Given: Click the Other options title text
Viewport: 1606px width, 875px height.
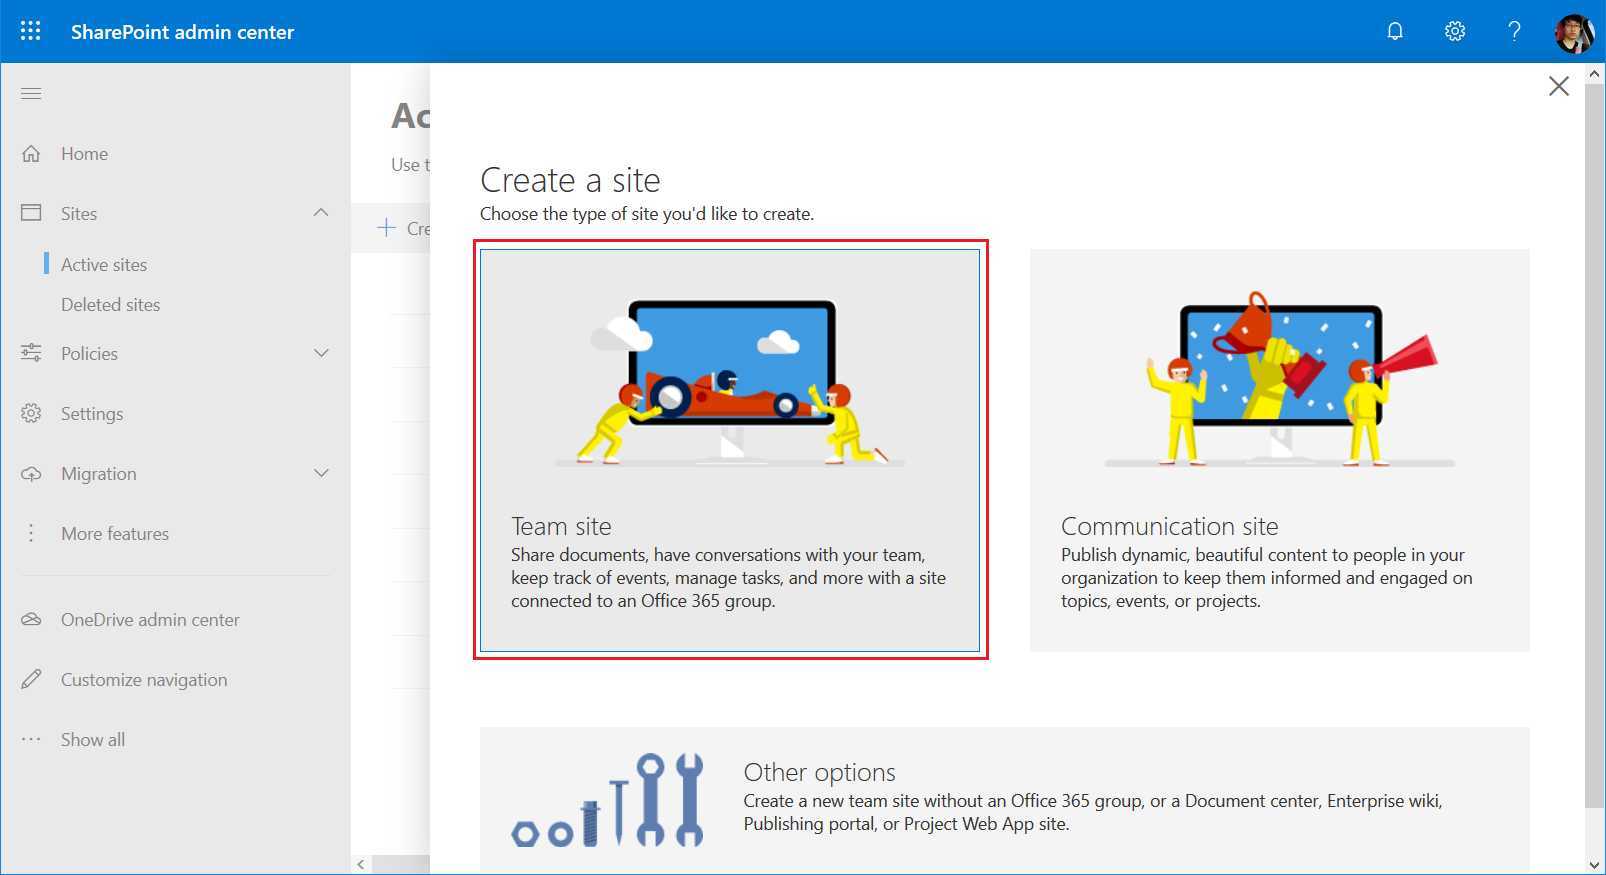Looking at the screenshot, I should (819, 772).
